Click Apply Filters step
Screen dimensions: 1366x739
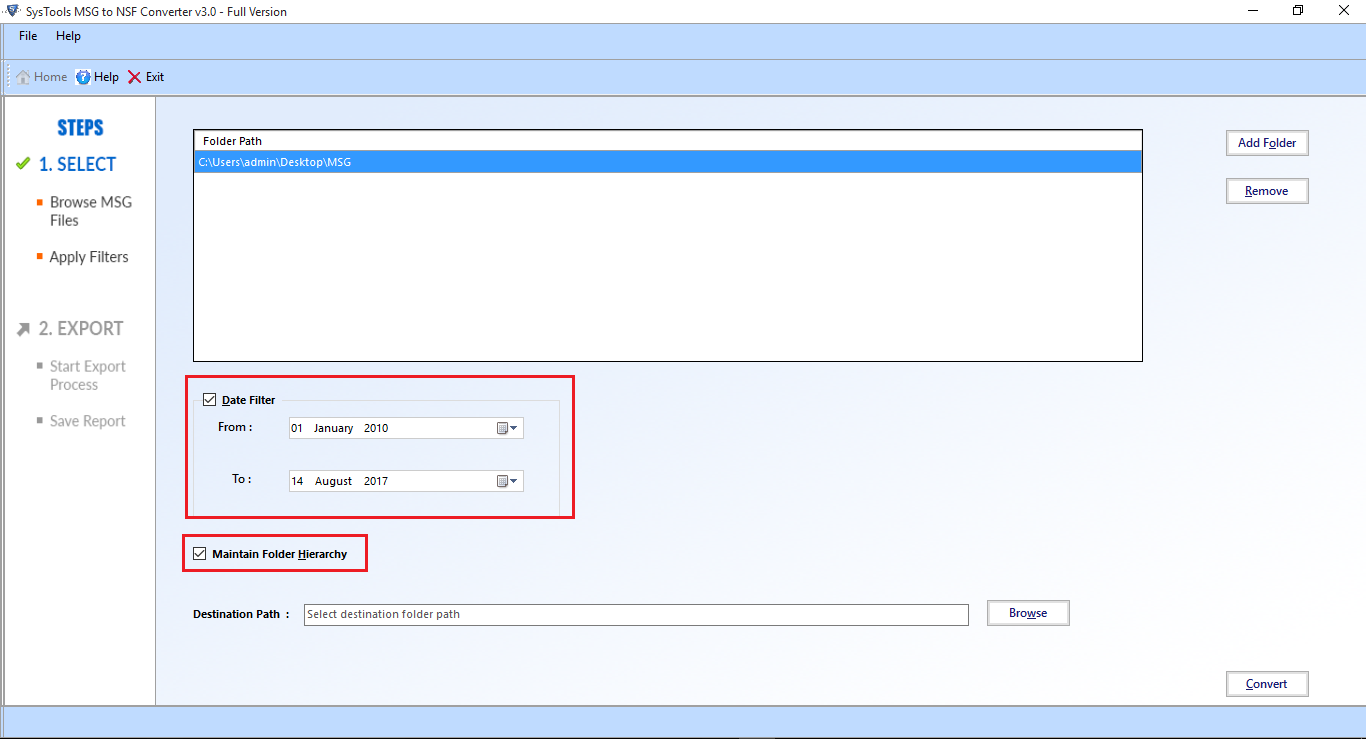click(x=89, y=257)
